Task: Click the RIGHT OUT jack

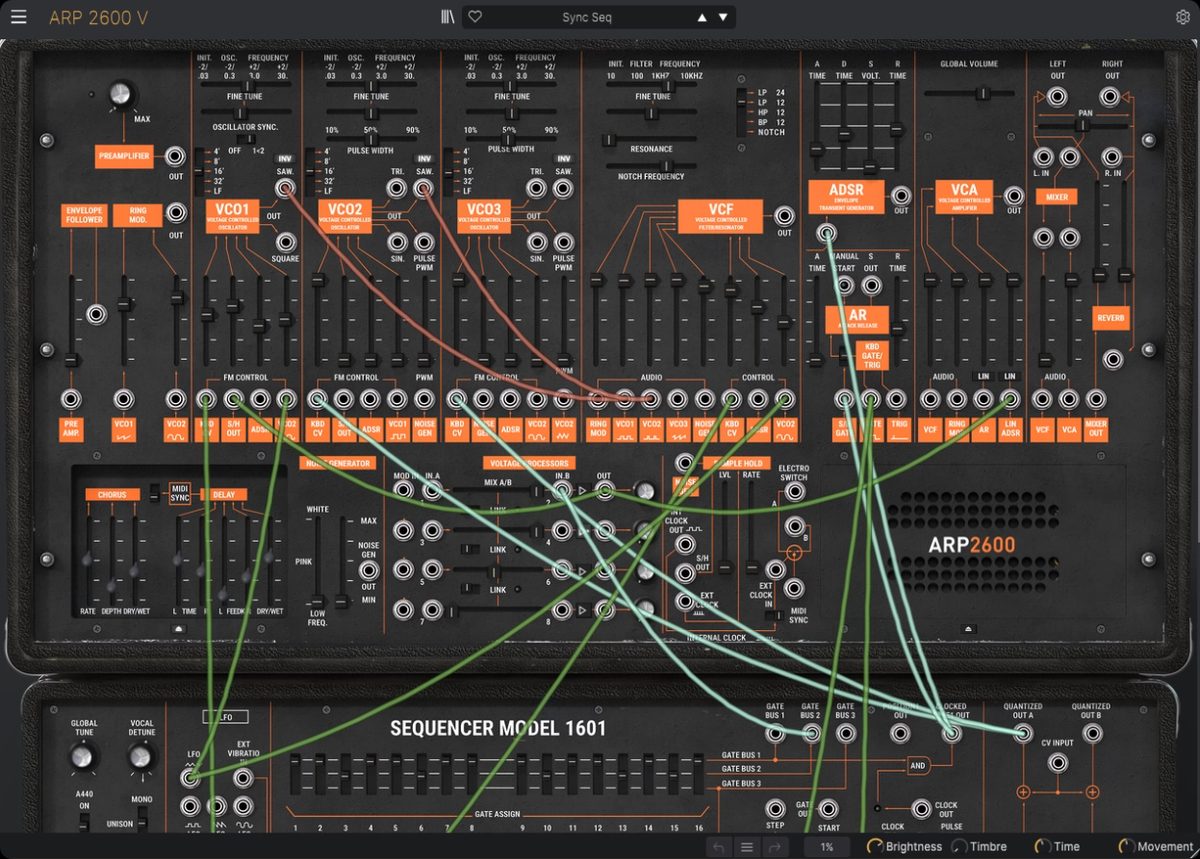Action: (x=1110, y=97)
